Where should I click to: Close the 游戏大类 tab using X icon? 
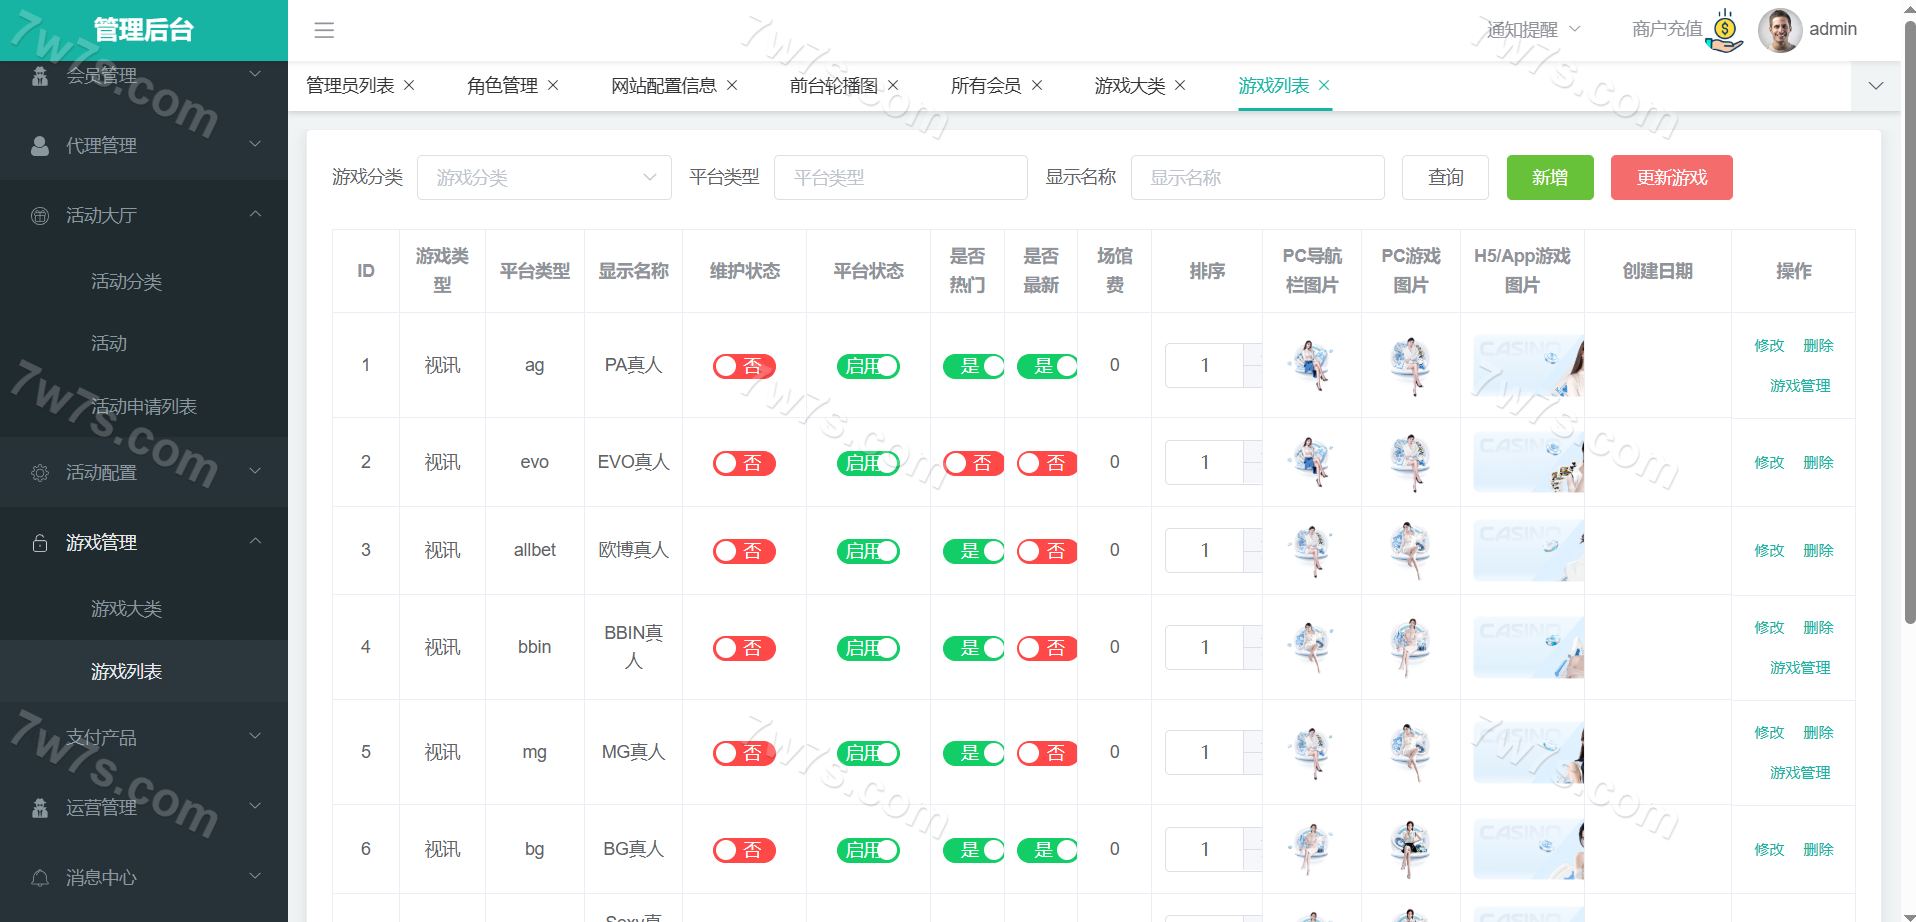point(1180,86)
